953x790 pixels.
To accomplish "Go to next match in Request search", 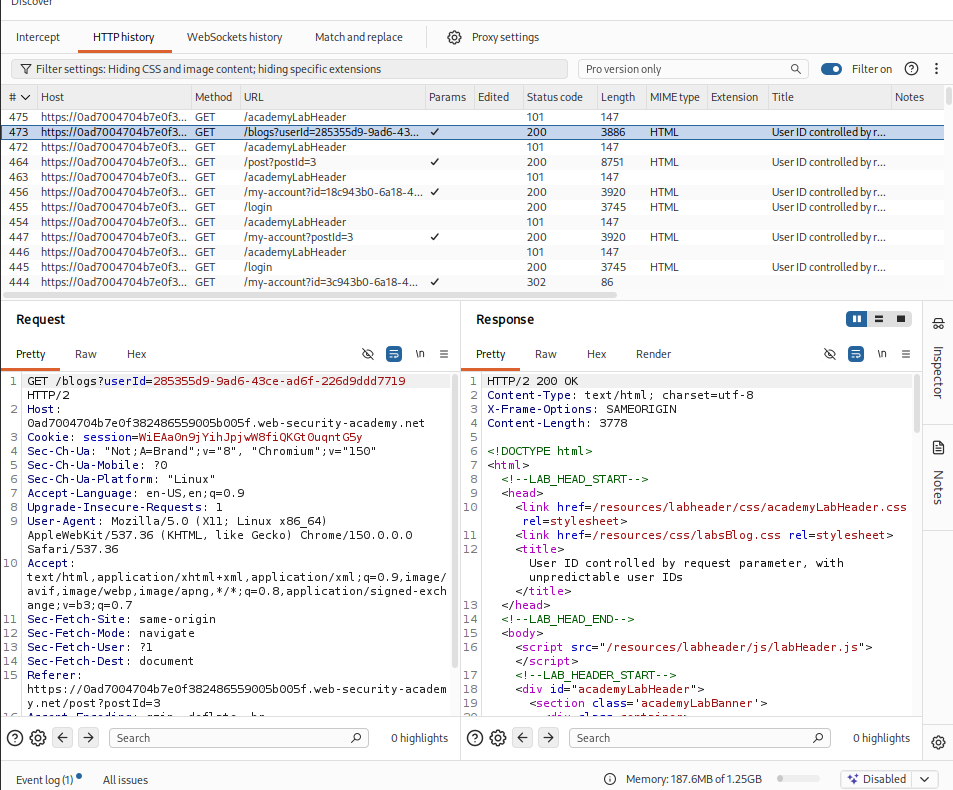I will pyautogui.click(x=88, y=738).
